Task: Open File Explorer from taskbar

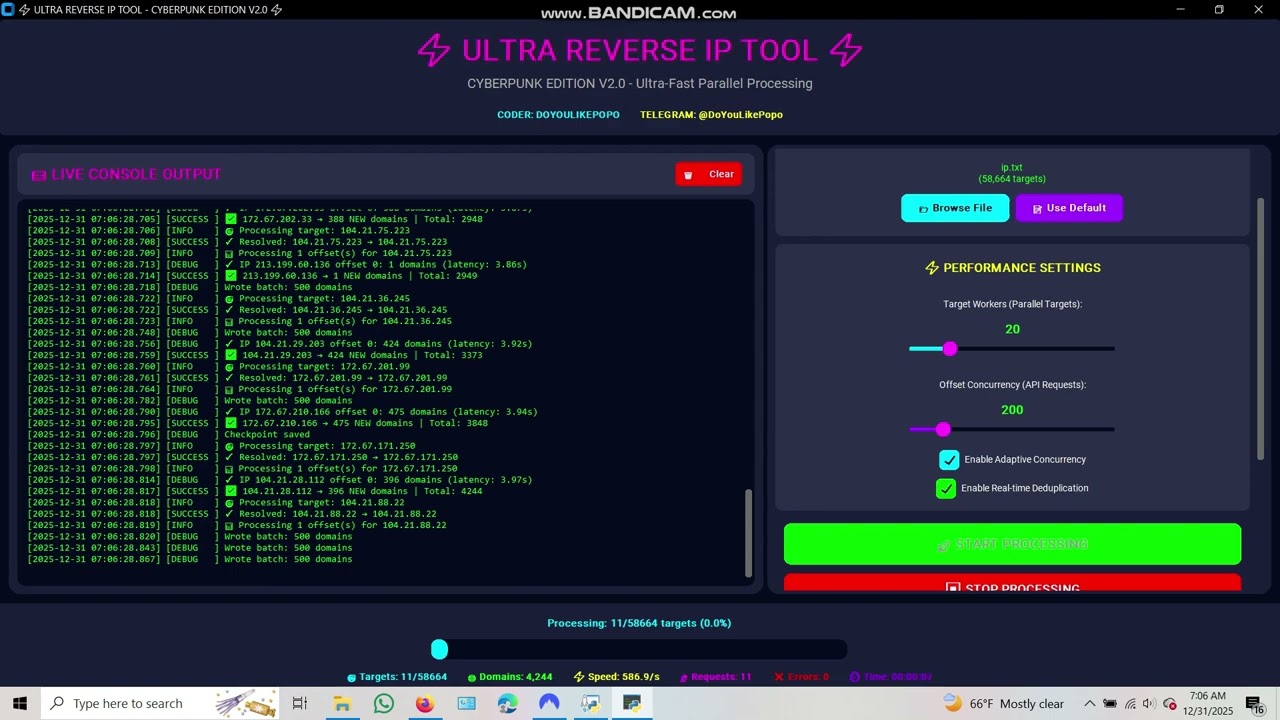Action: (342, 703)
